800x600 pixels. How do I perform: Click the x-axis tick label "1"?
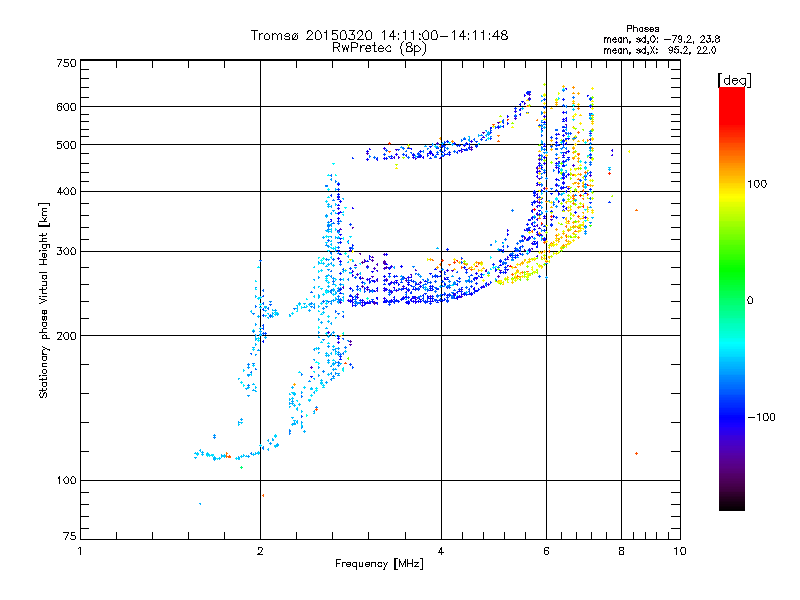80,551
